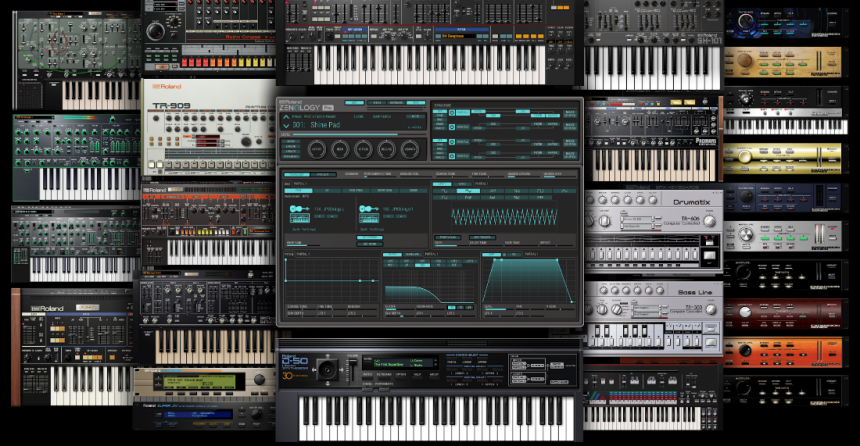Image resolution: width=860 pixels, height=446 pixels.
Task: Toggle Partial 4 power switch in Structure
Action: click(x=452, y=156)
